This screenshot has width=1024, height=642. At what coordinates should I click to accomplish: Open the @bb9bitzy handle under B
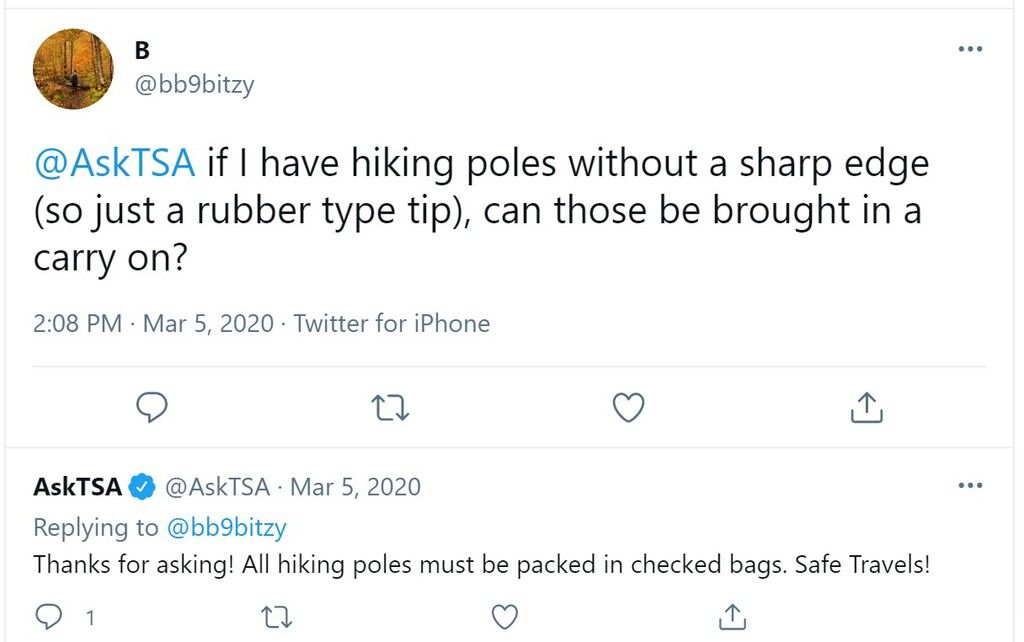click(194, 85)
